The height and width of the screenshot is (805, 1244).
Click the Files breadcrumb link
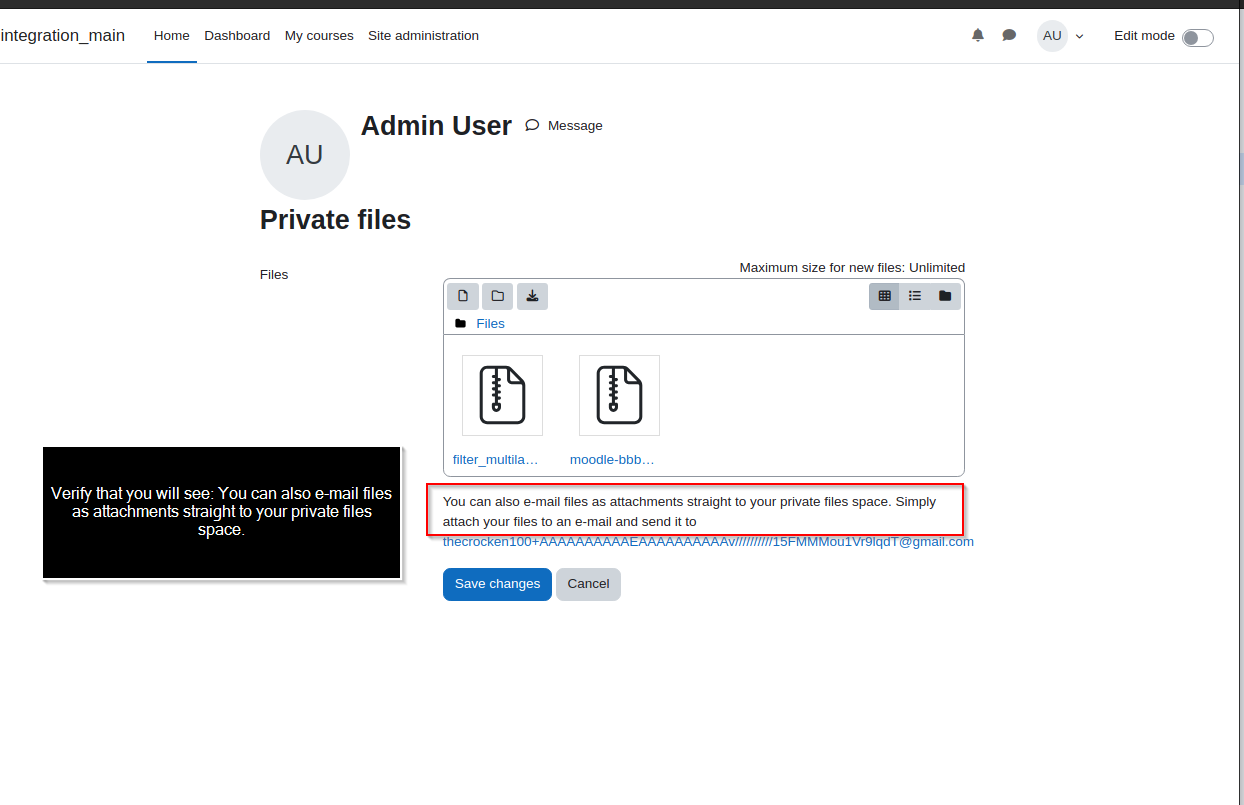[x=490, y=324]
